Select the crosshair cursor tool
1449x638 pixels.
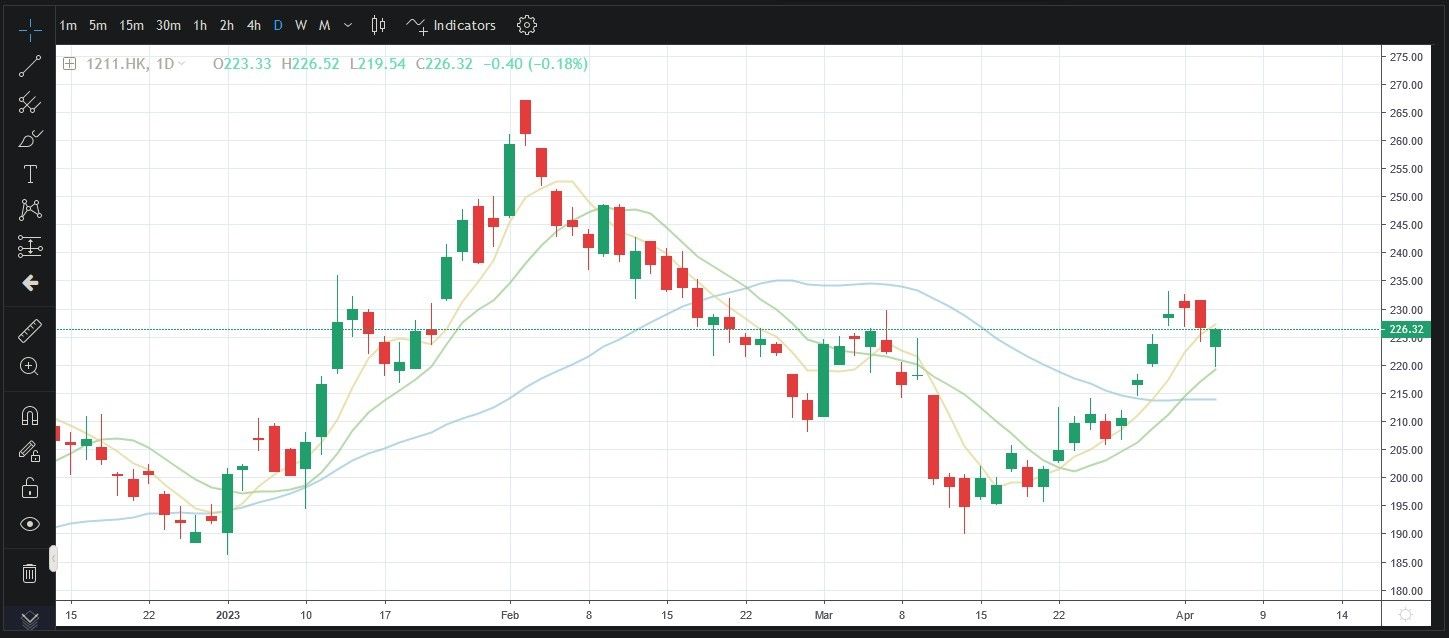[30, 29]
